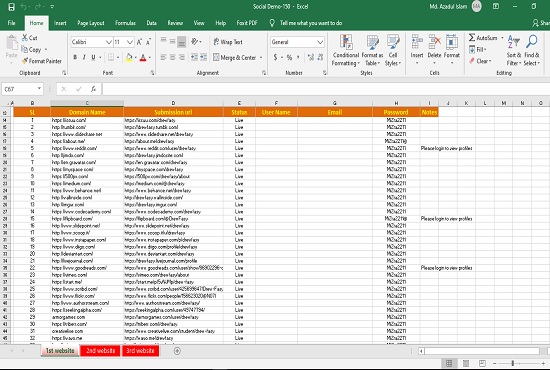550x370 pixels.
Task: Click the orientation icon
Action: pos(195,42)
